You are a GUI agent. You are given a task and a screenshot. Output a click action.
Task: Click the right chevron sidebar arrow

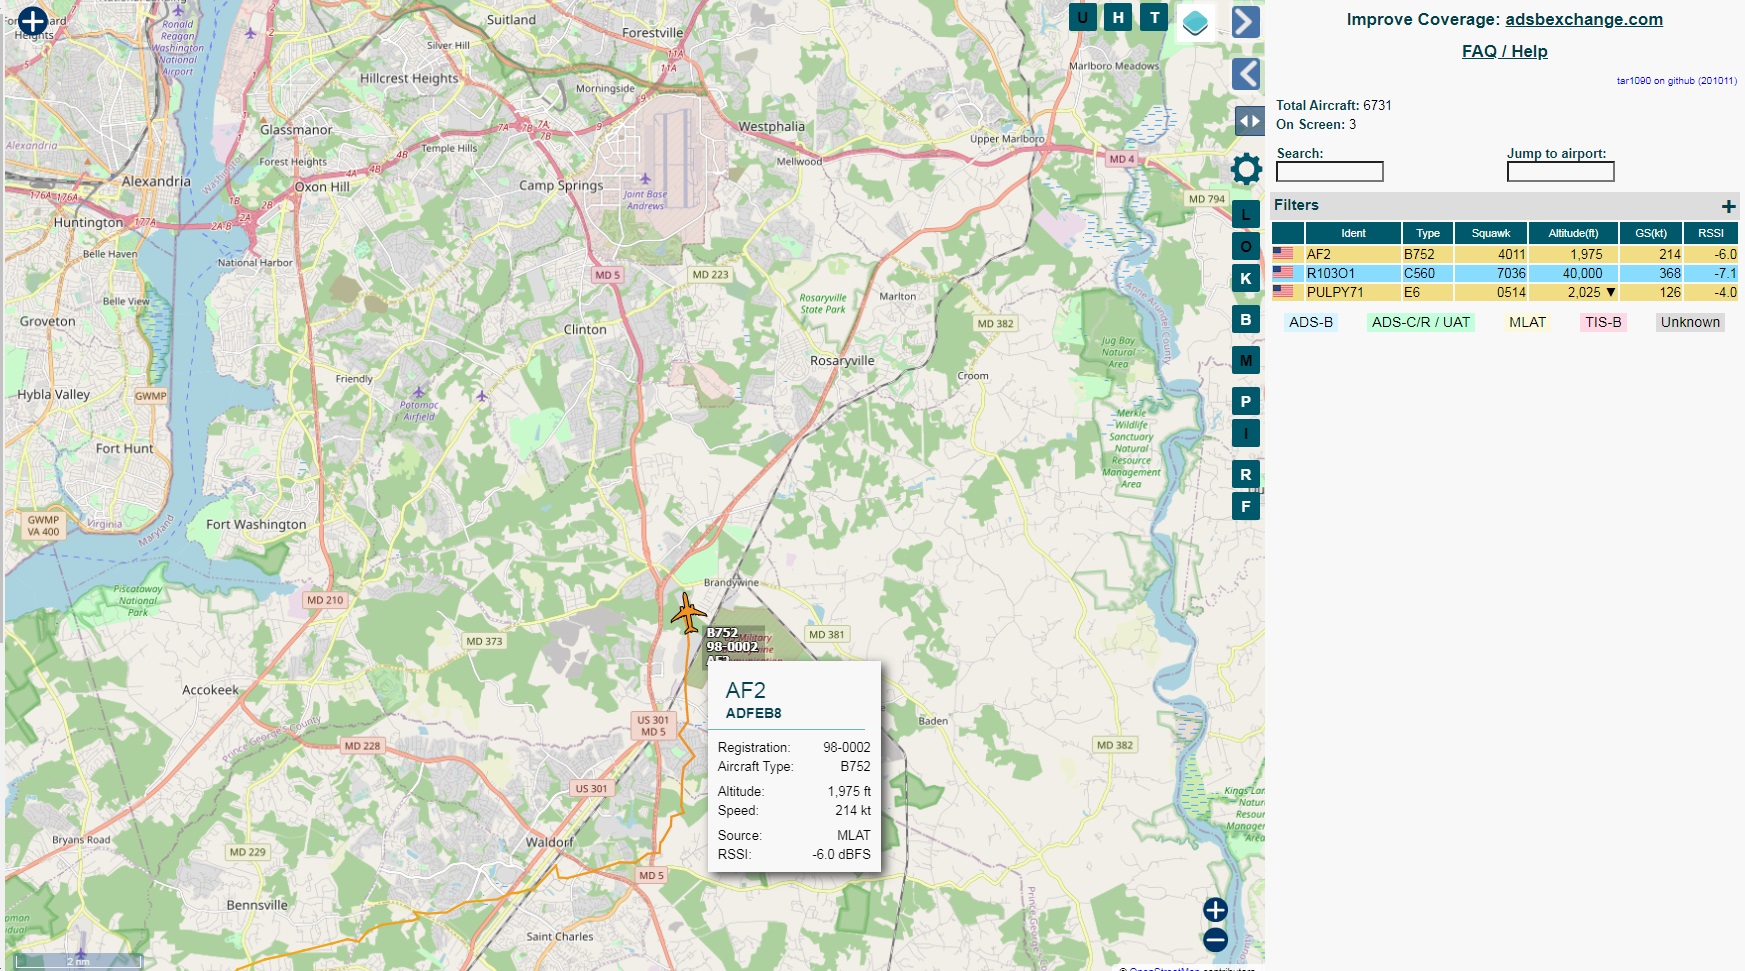1245,22
